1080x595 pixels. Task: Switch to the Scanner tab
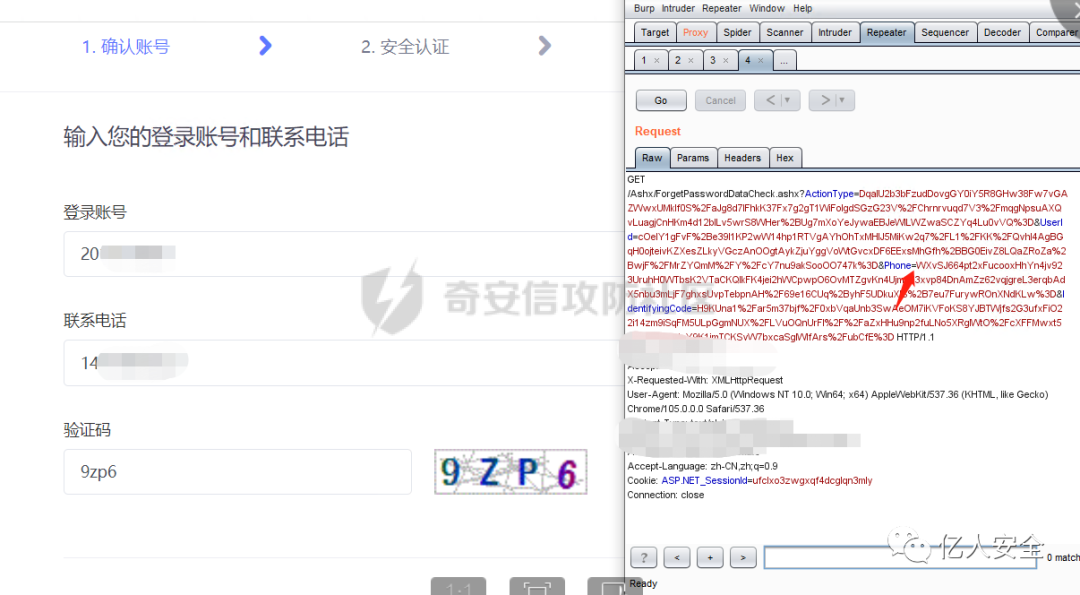[785, 32]
